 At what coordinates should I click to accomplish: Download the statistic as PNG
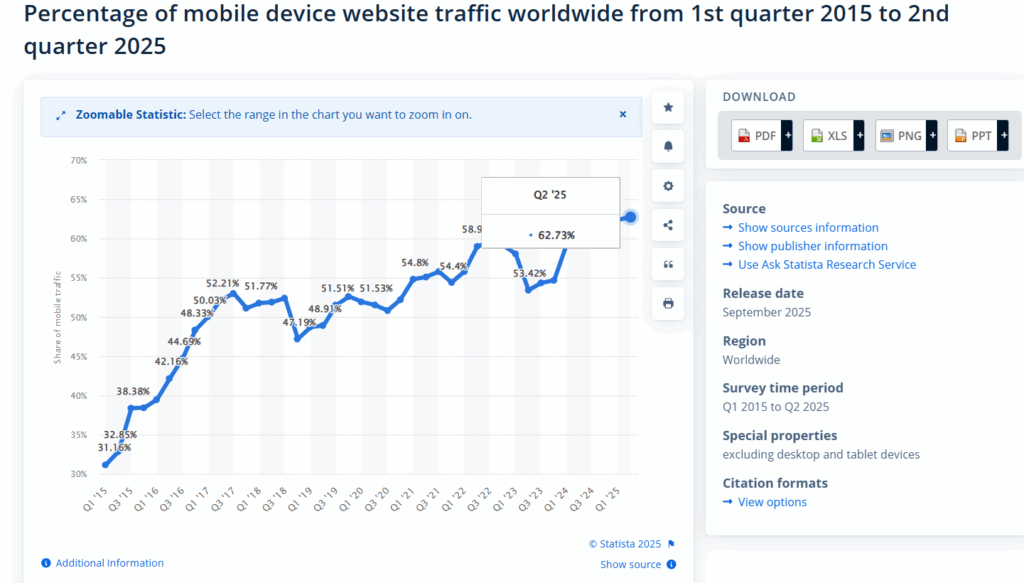click(901, 136)
